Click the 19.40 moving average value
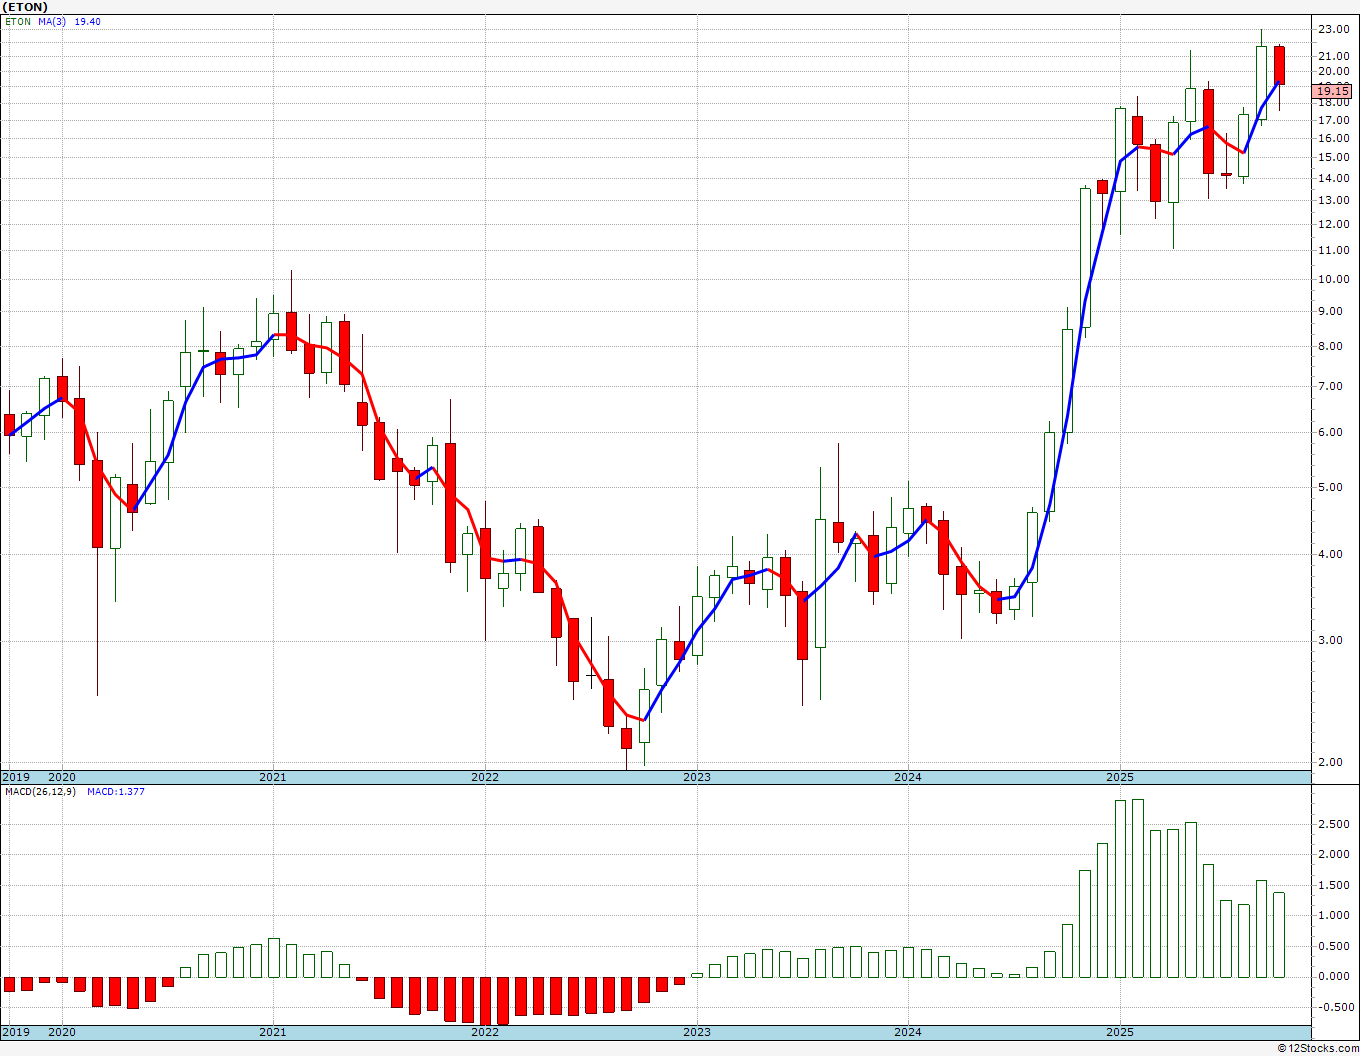 click(x=88, y=21)
